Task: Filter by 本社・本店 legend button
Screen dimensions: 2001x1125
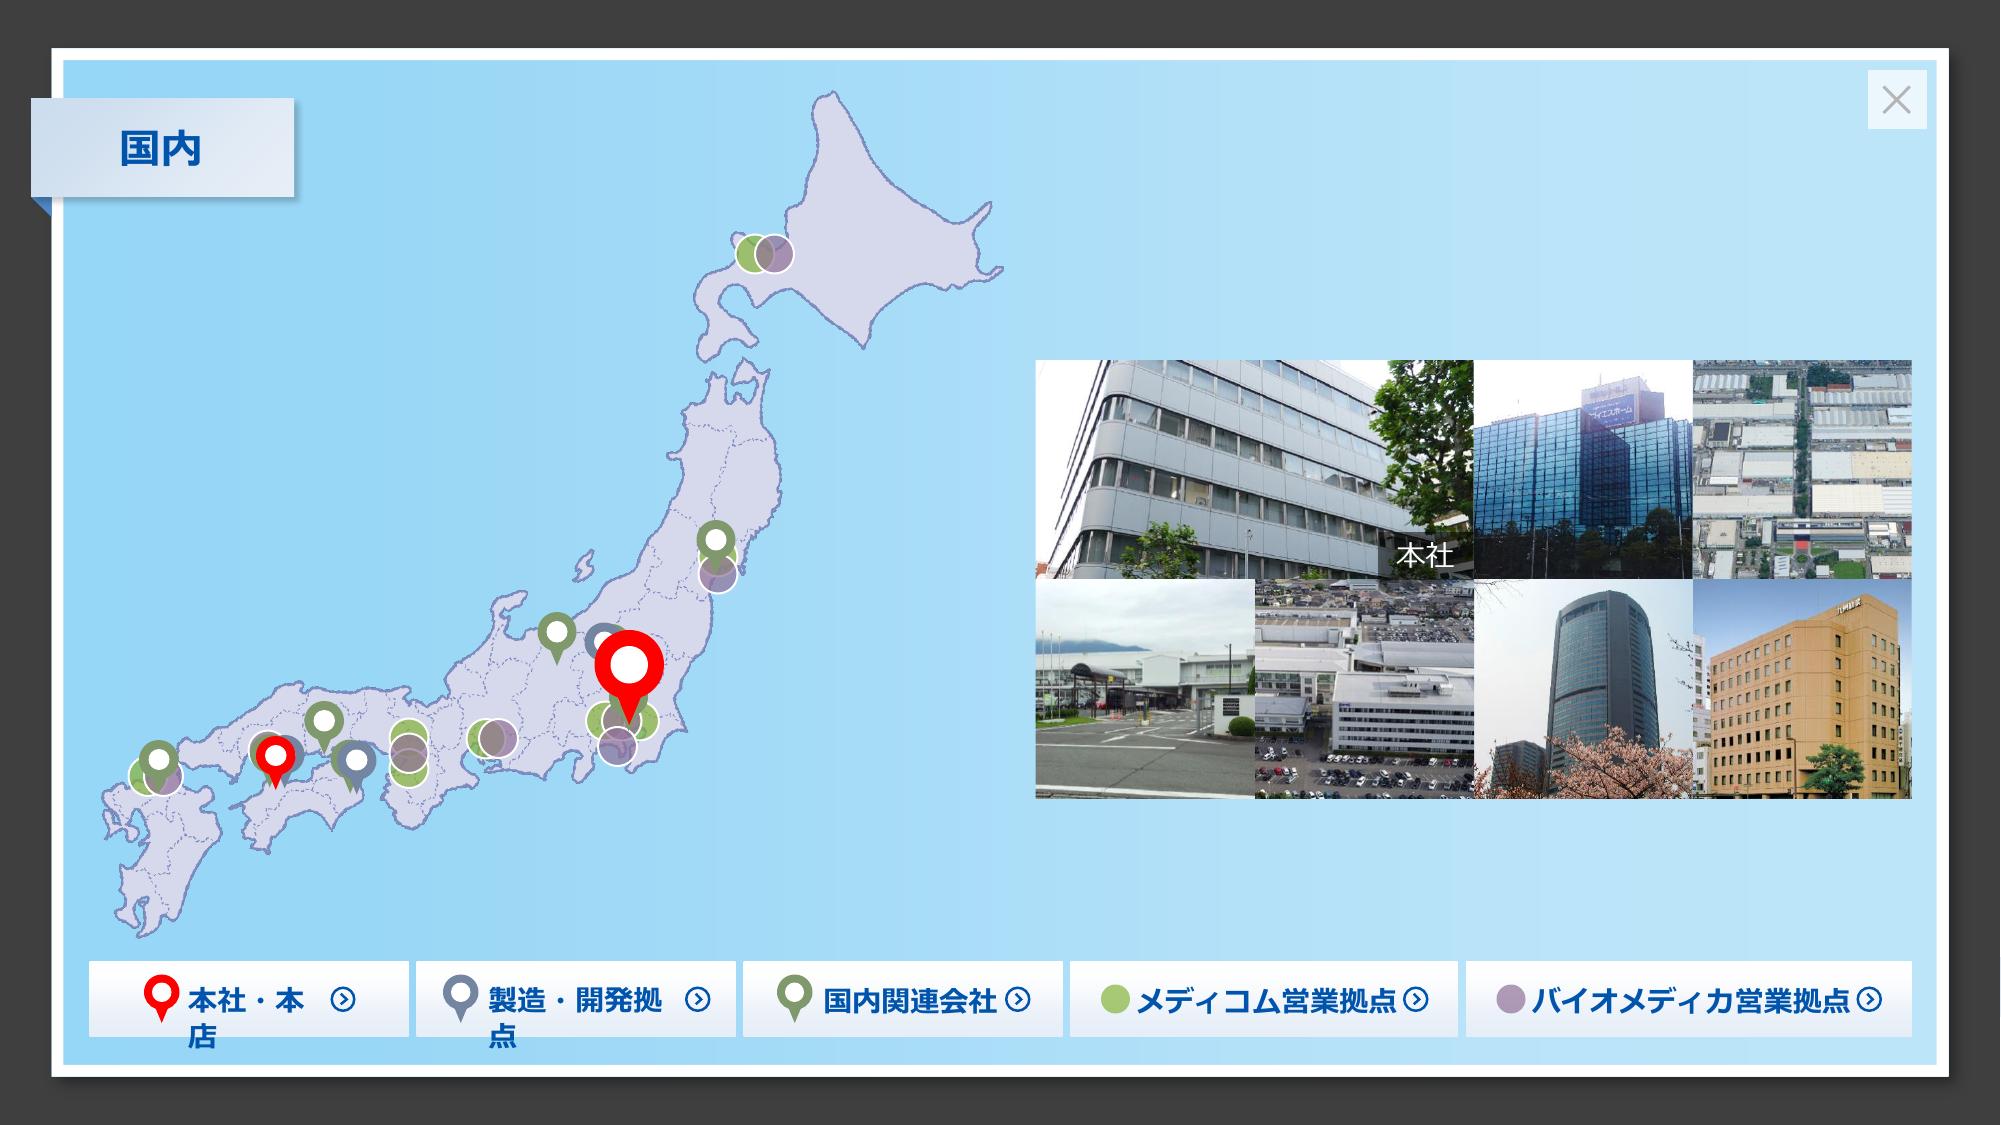Action: point(248,999)
